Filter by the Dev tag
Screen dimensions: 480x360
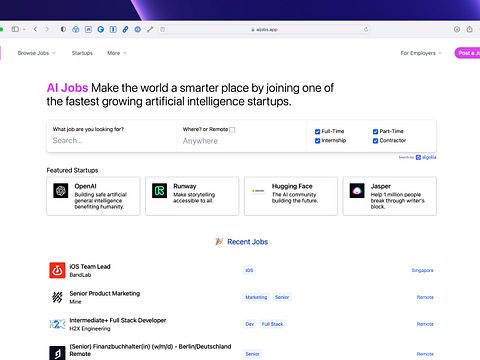pos(250,324)
